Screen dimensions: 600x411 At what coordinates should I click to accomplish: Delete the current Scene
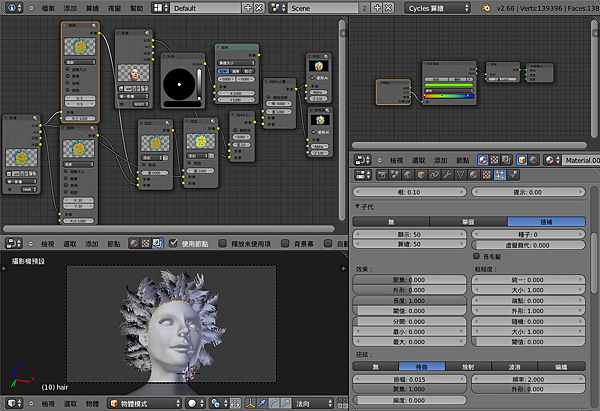click(x=388, y=8)
